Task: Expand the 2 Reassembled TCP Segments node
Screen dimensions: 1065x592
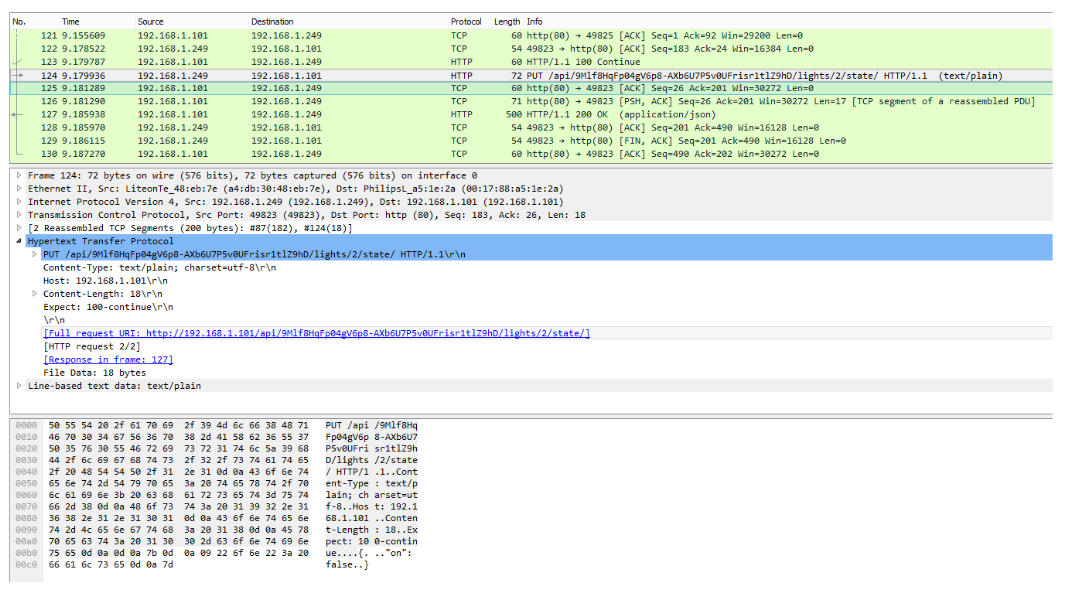Action: click(x=19, y=228)
